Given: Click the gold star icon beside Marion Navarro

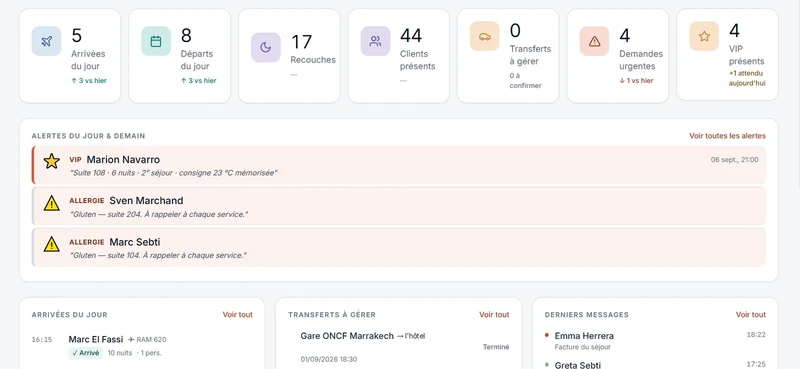Looking at the screenshot, I should coord(52,161).
